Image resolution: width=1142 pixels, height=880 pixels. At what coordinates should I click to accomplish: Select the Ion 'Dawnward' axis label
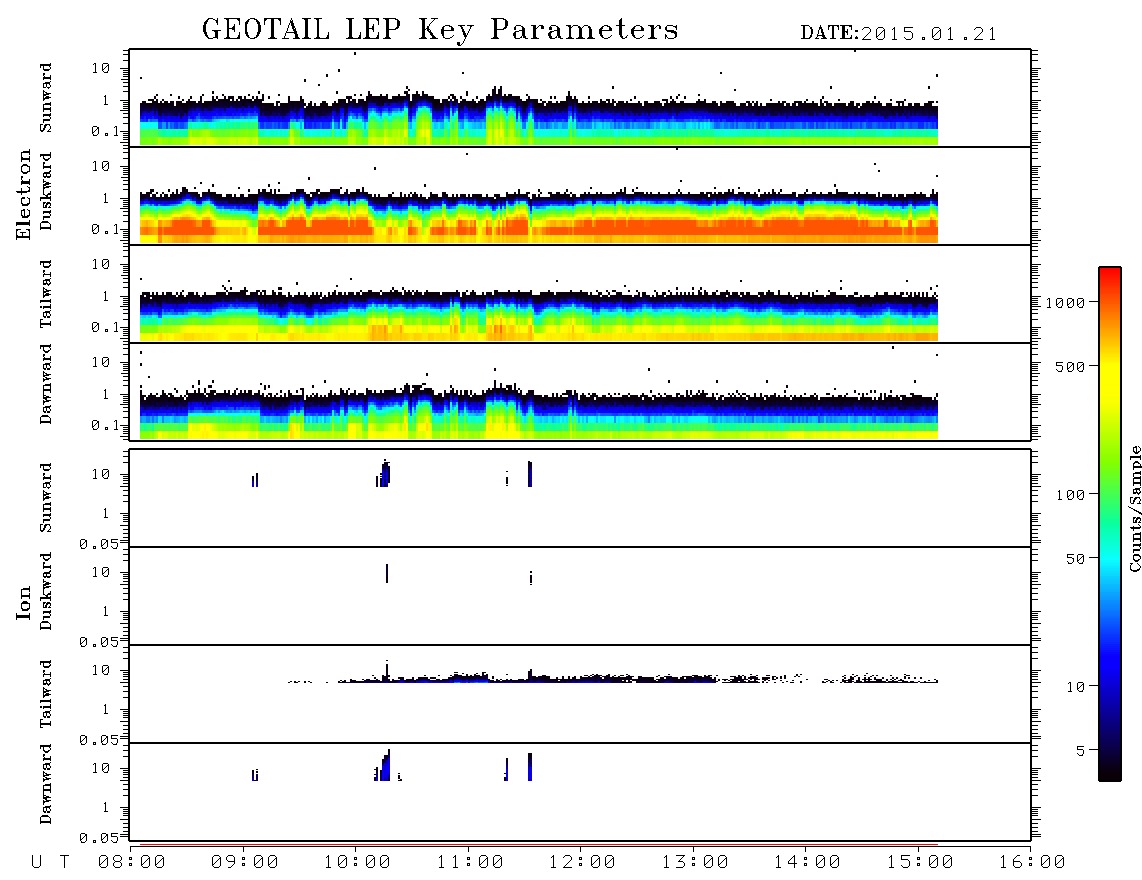click(x=46, y=784)
